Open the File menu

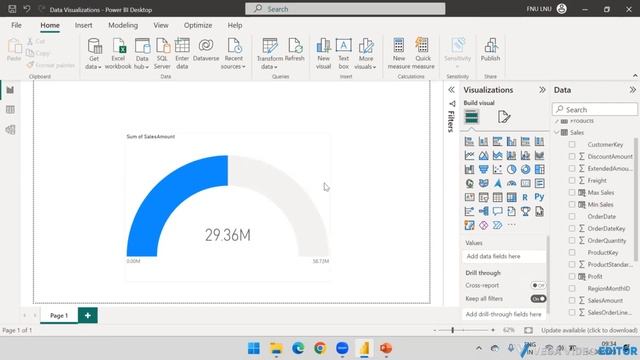coord(16,25)
